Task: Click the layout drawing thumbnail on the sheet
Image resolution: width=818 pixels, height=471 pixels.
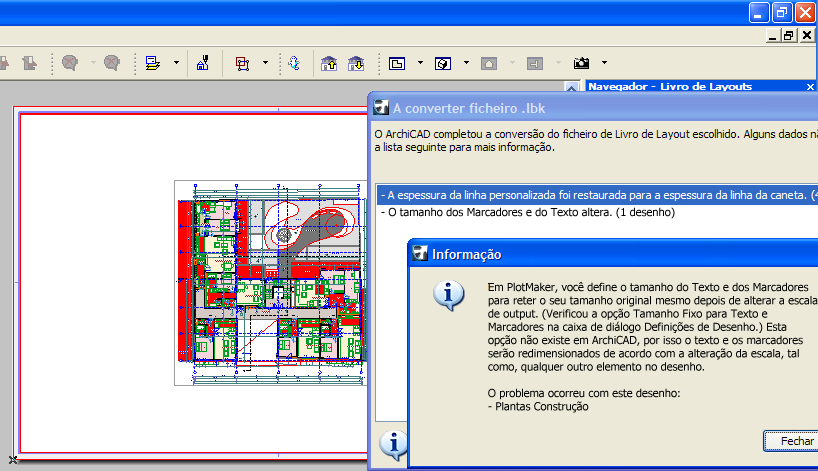Action: pyautogui.click(x=271, y=283)
